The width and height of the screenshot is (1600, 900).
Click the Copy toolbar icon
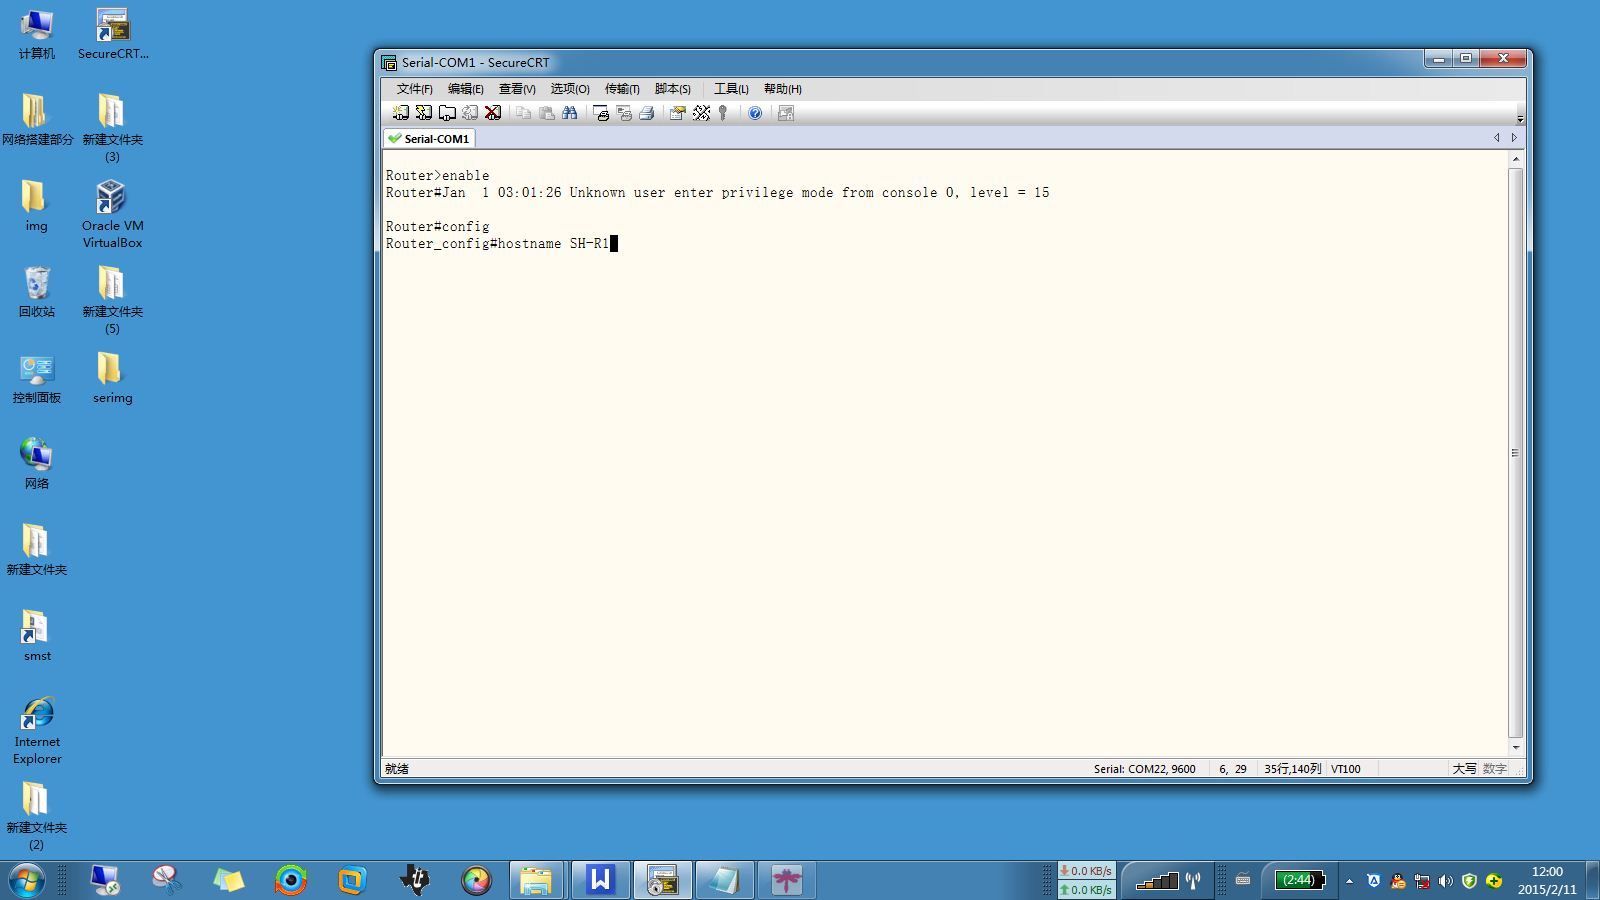523,113
